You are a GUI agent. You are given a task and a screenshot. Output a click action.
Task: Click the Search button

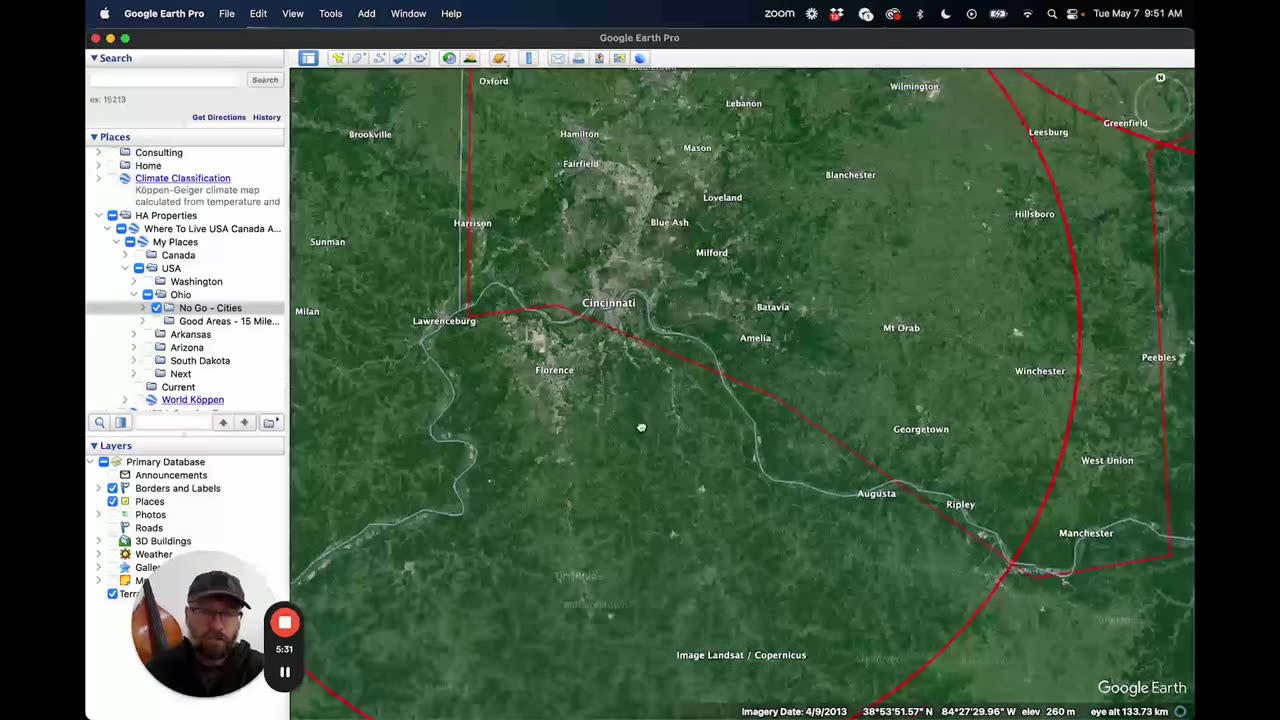[x=265, y=80]
